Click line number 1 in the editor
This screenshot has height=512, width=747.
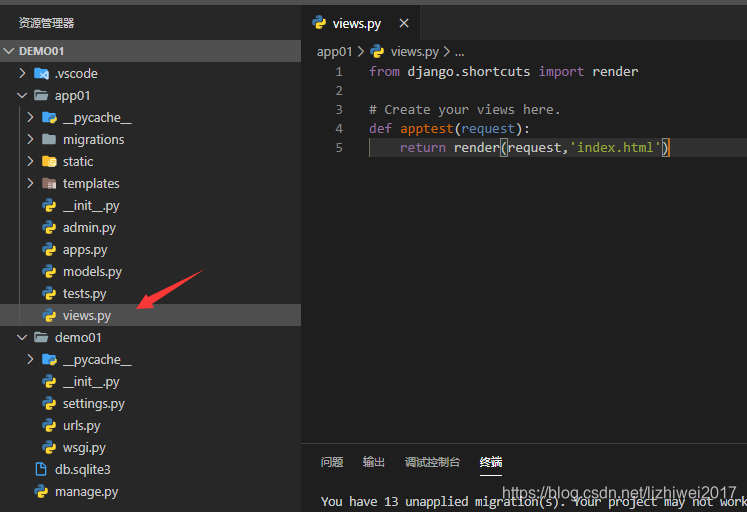339,71
